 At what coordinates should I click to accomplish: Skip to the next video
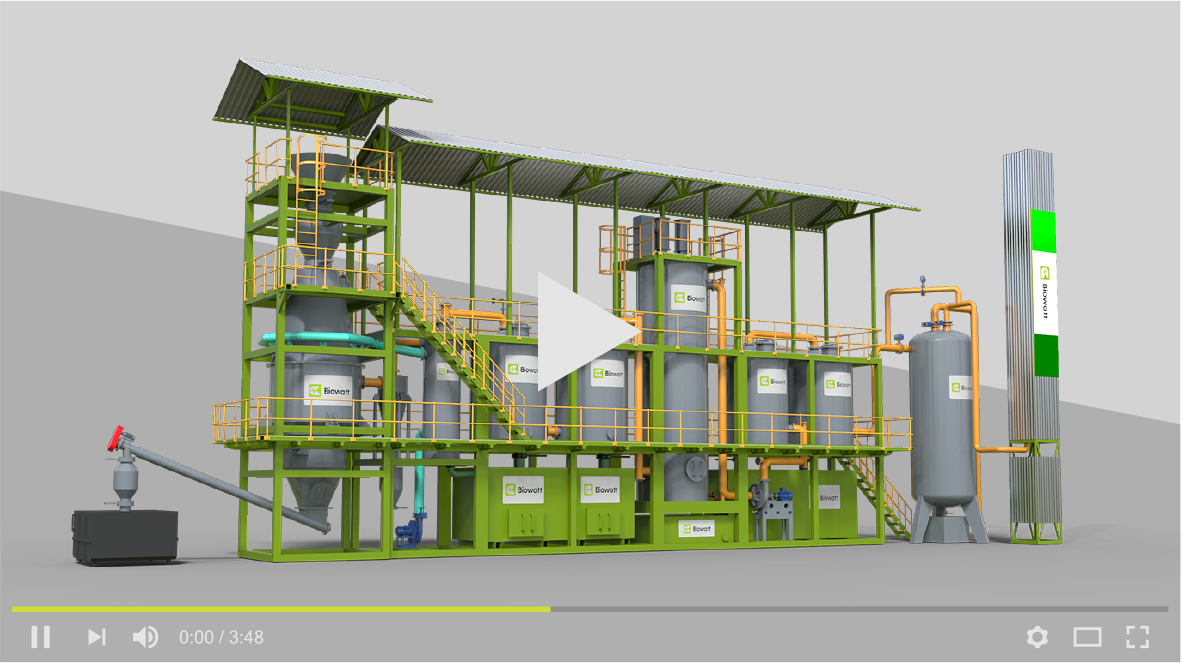pyautogui.click(x=96, y=637)
